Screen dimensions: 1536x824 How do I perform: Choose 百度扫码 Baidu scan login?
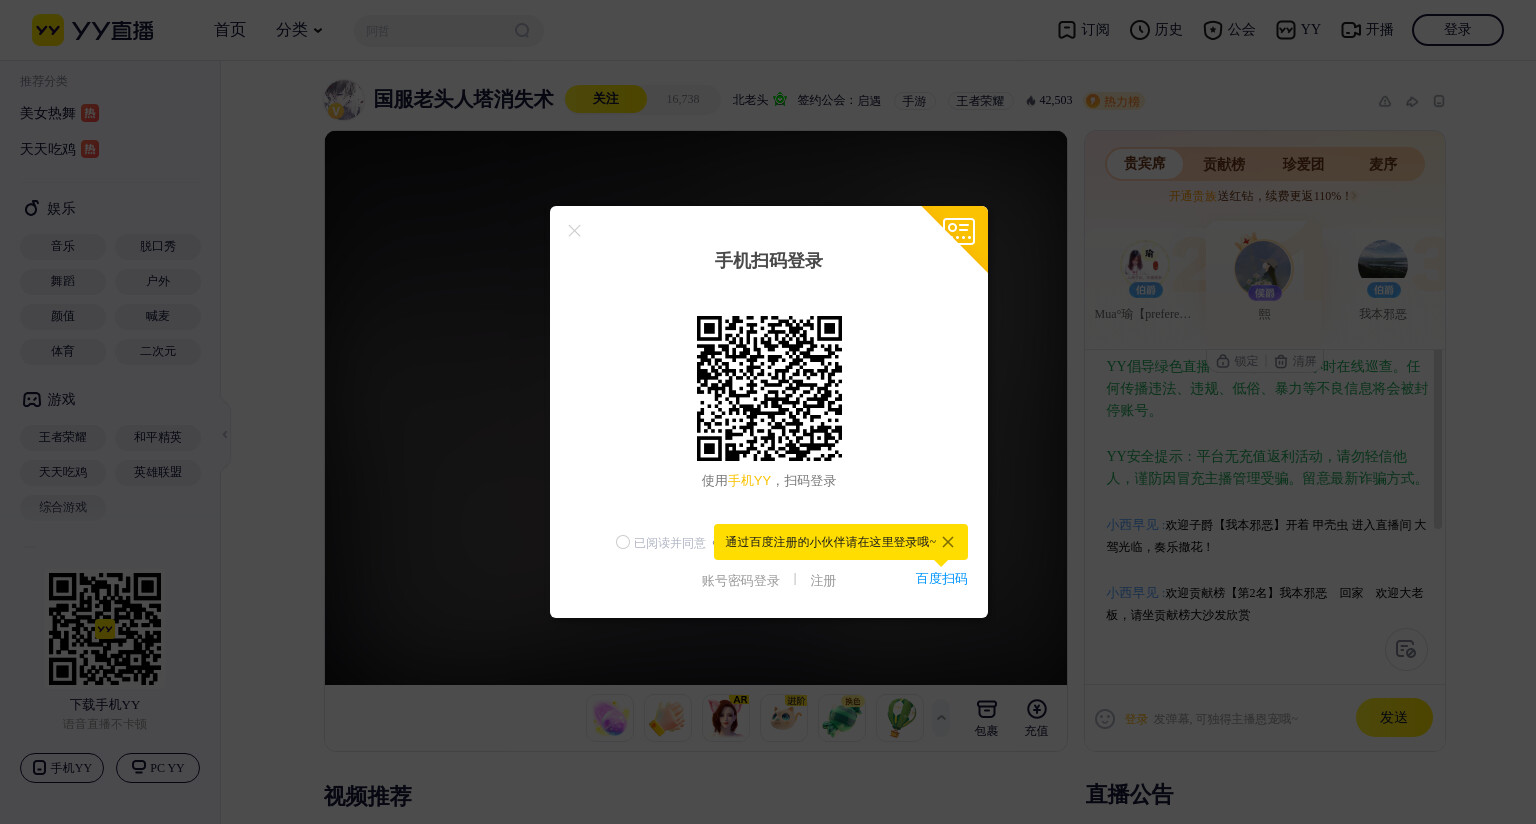941,579
